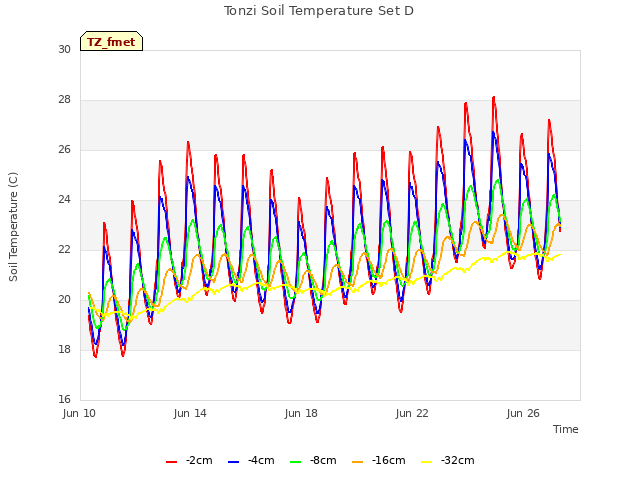Select the -16cm legend label

point(389,460)
